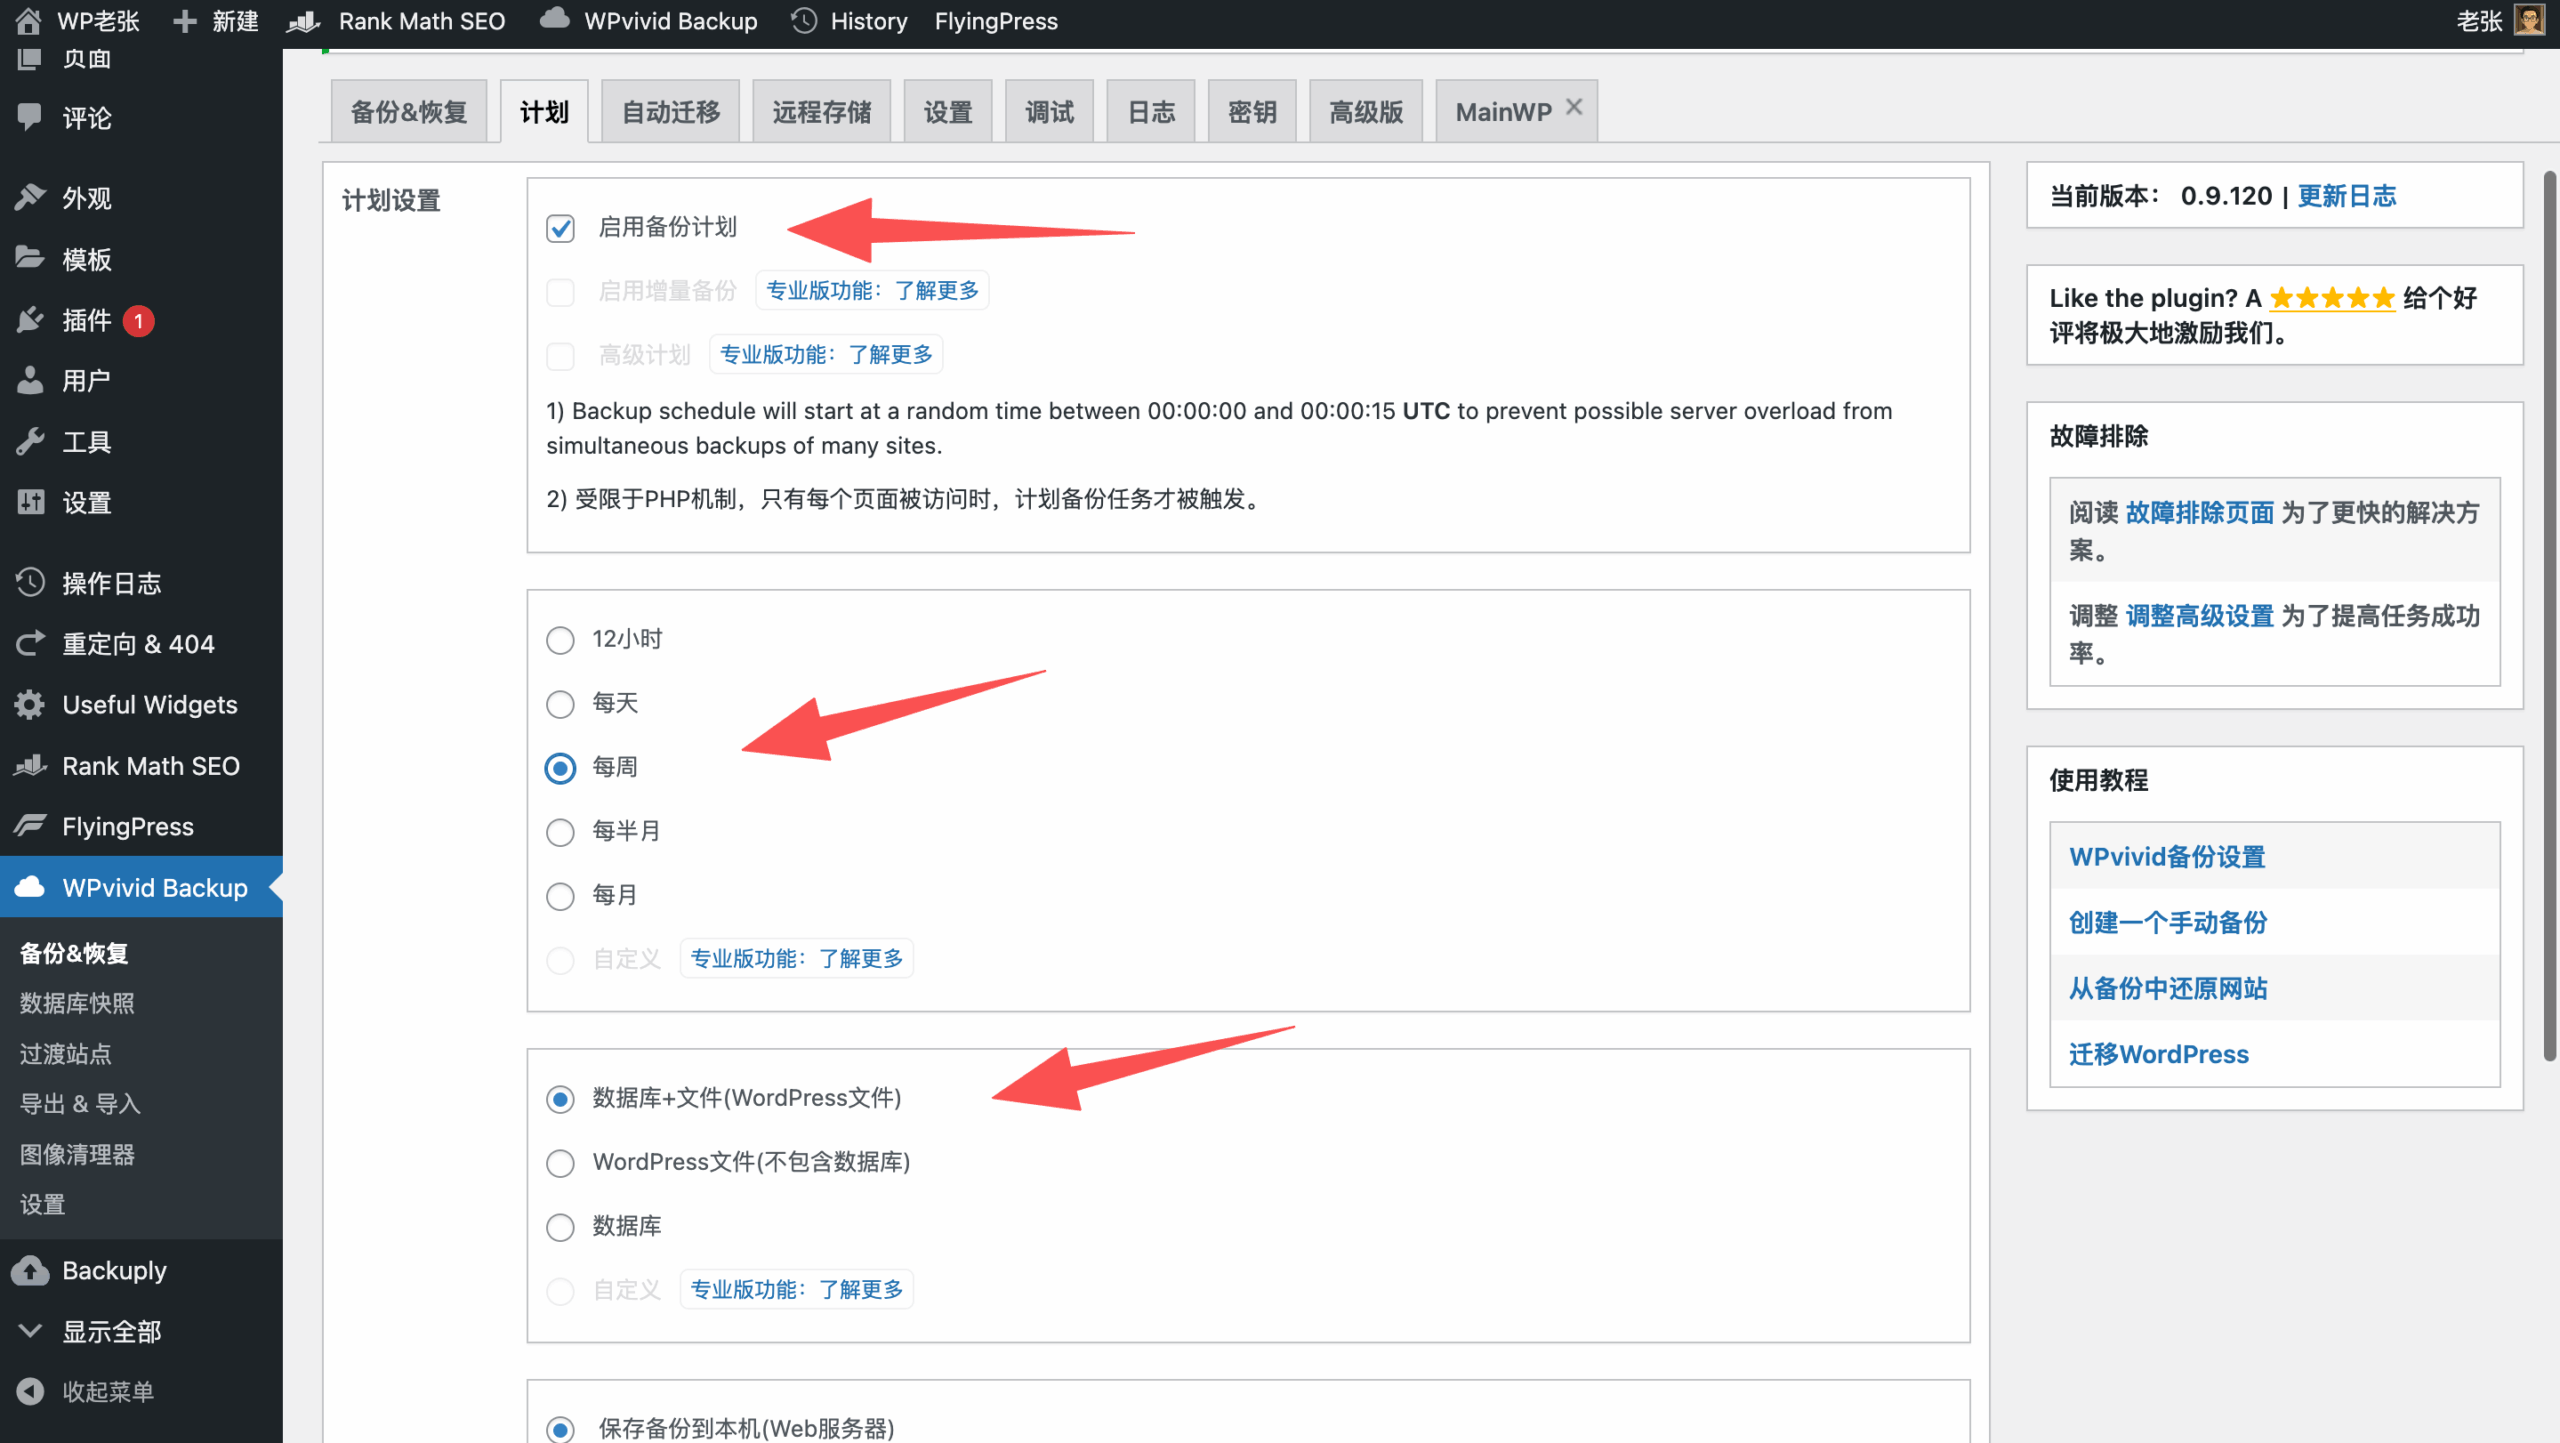2560x1443 pixels.
Task: Open Rank Math SEO chart icon in sidebar
Action: click(x=30, y=766)
